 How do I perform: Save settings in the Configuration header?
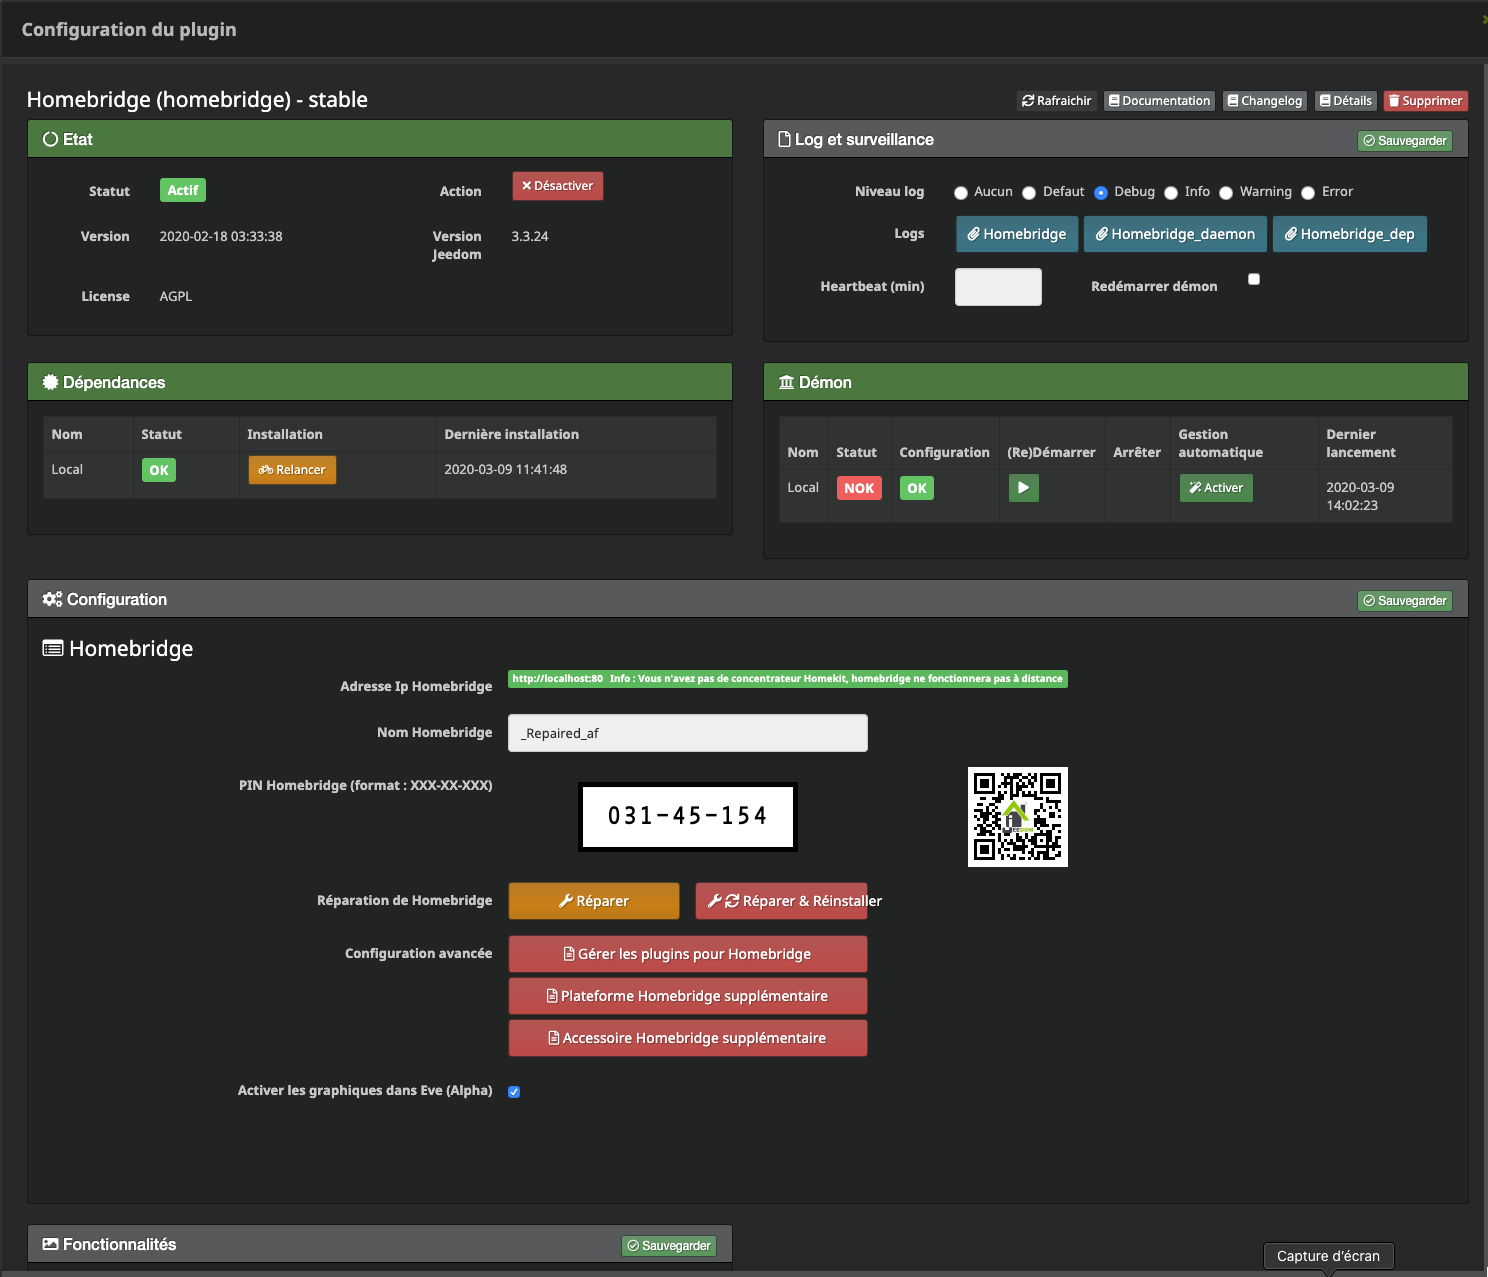[1404, 601]
